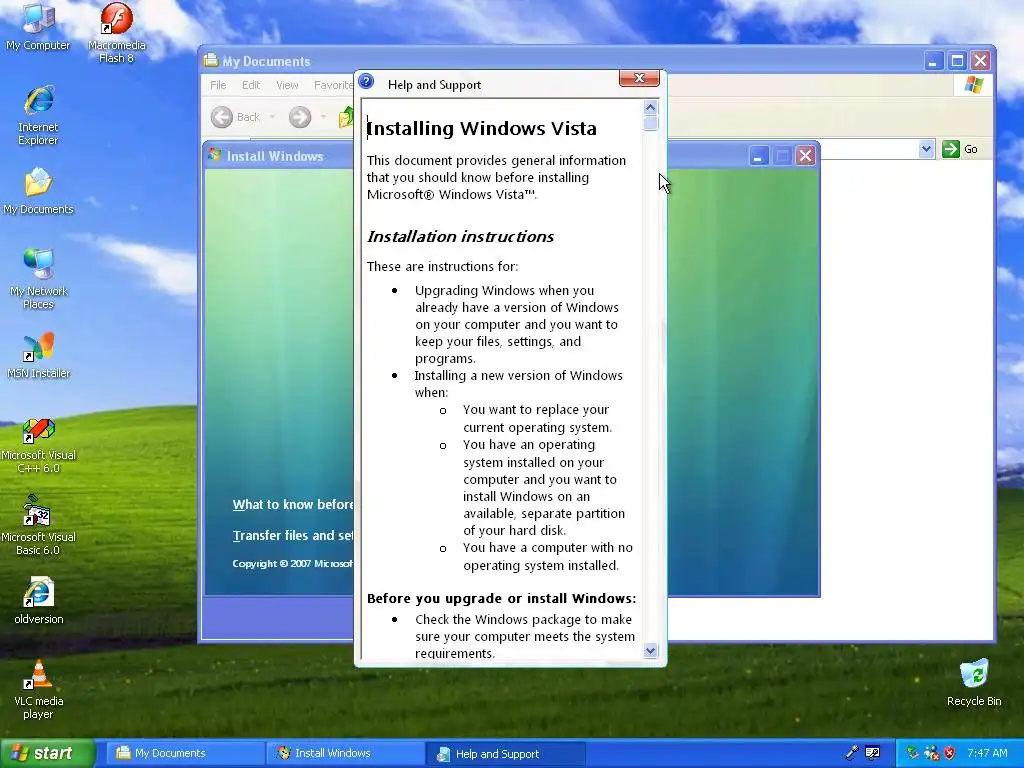Open the oldversion desktop shortcut
Screen dimensions: 1024x768
(38, 600)
